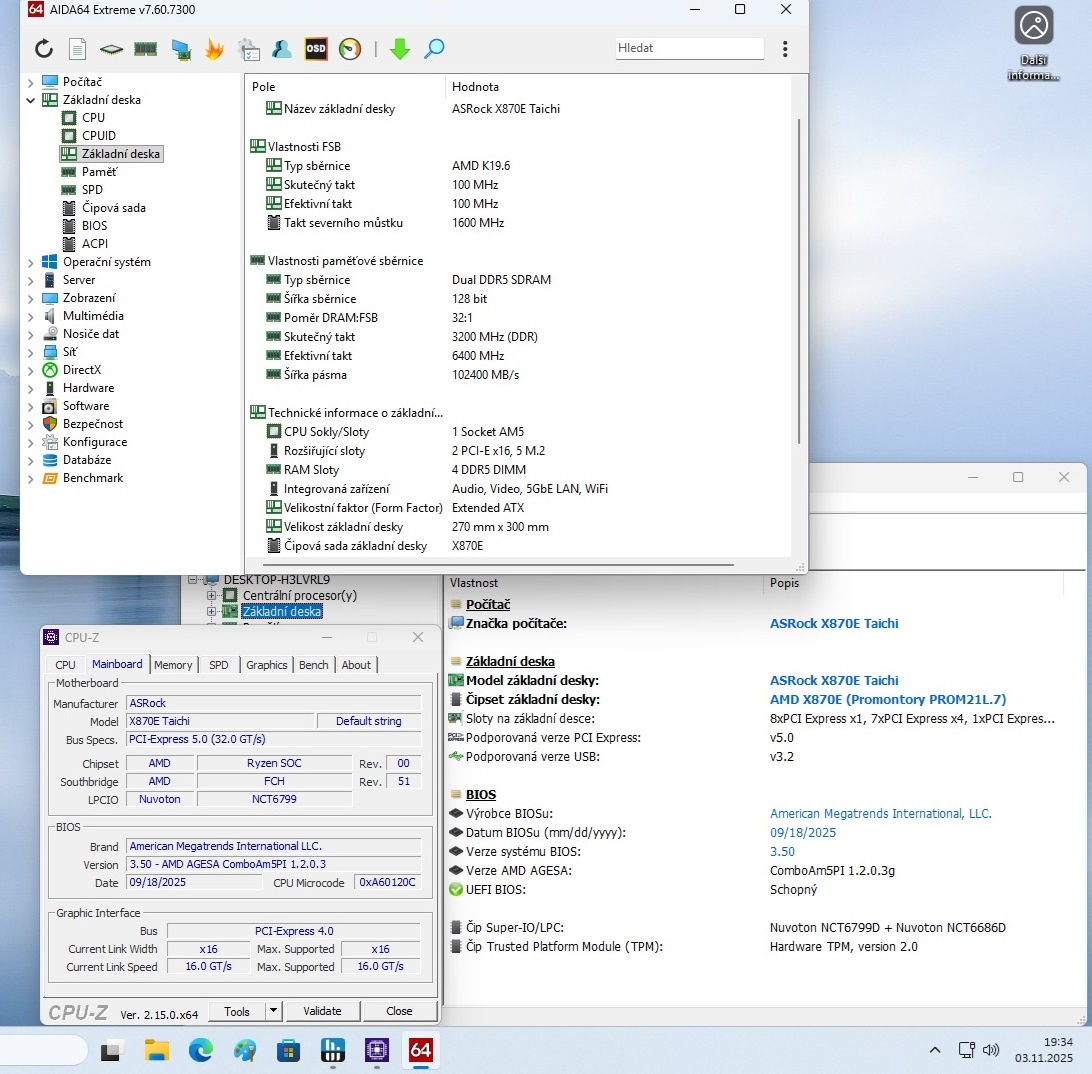Open the memory benchmark RAM icon
Screen dimensions: 1092x1074
(x=146, y=49)
